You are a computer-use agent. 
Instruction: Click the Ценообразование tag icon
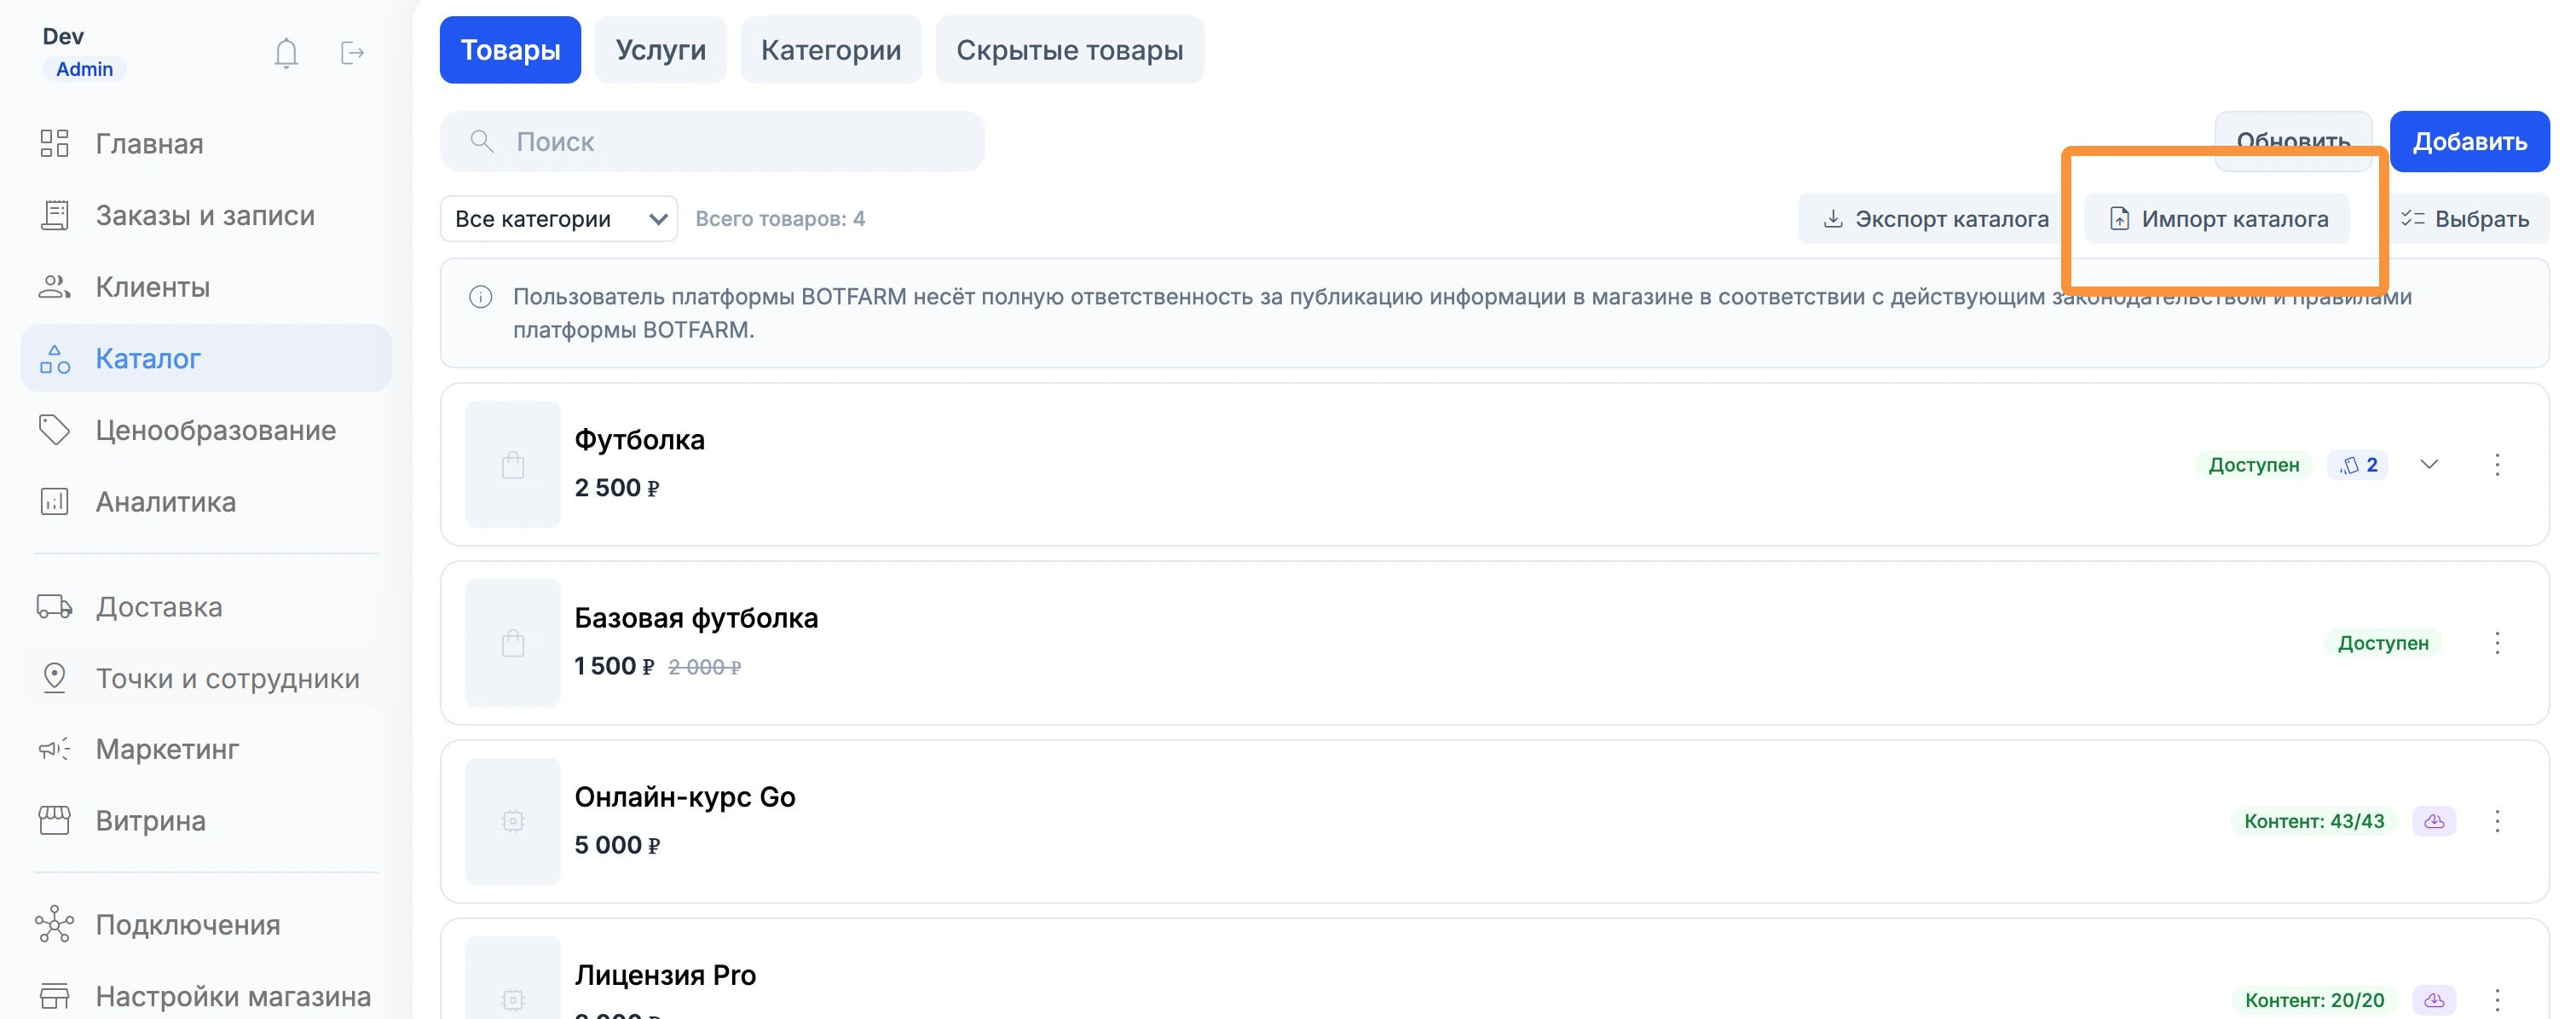coord(54,430)
